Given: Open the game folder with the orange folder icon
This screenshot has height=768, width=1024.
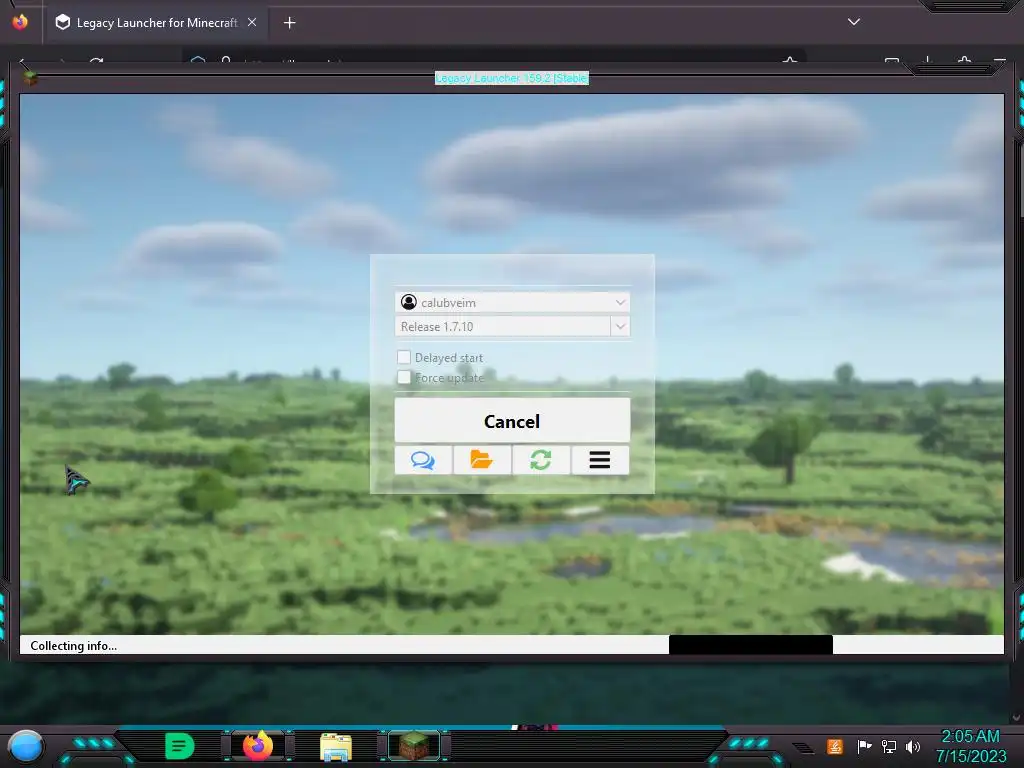Looking at the screenshot, I should 482,460.
